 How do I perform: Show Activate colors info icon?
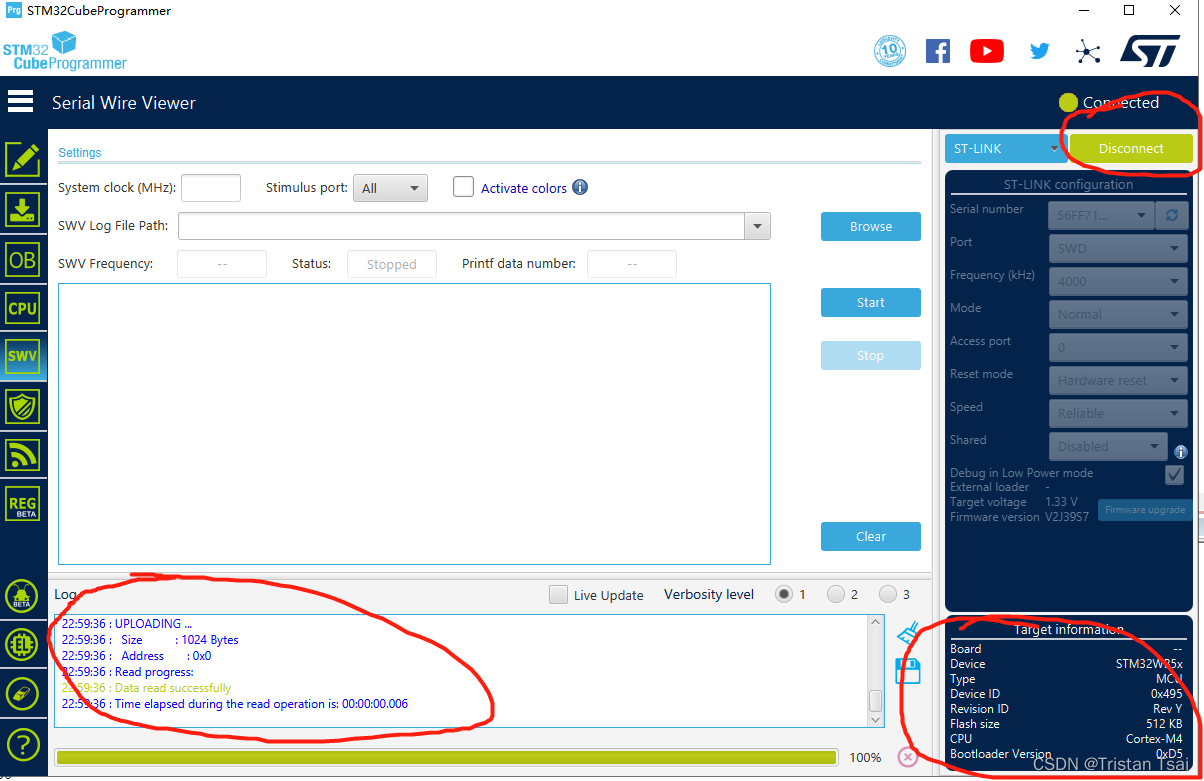tap(580, 187)
